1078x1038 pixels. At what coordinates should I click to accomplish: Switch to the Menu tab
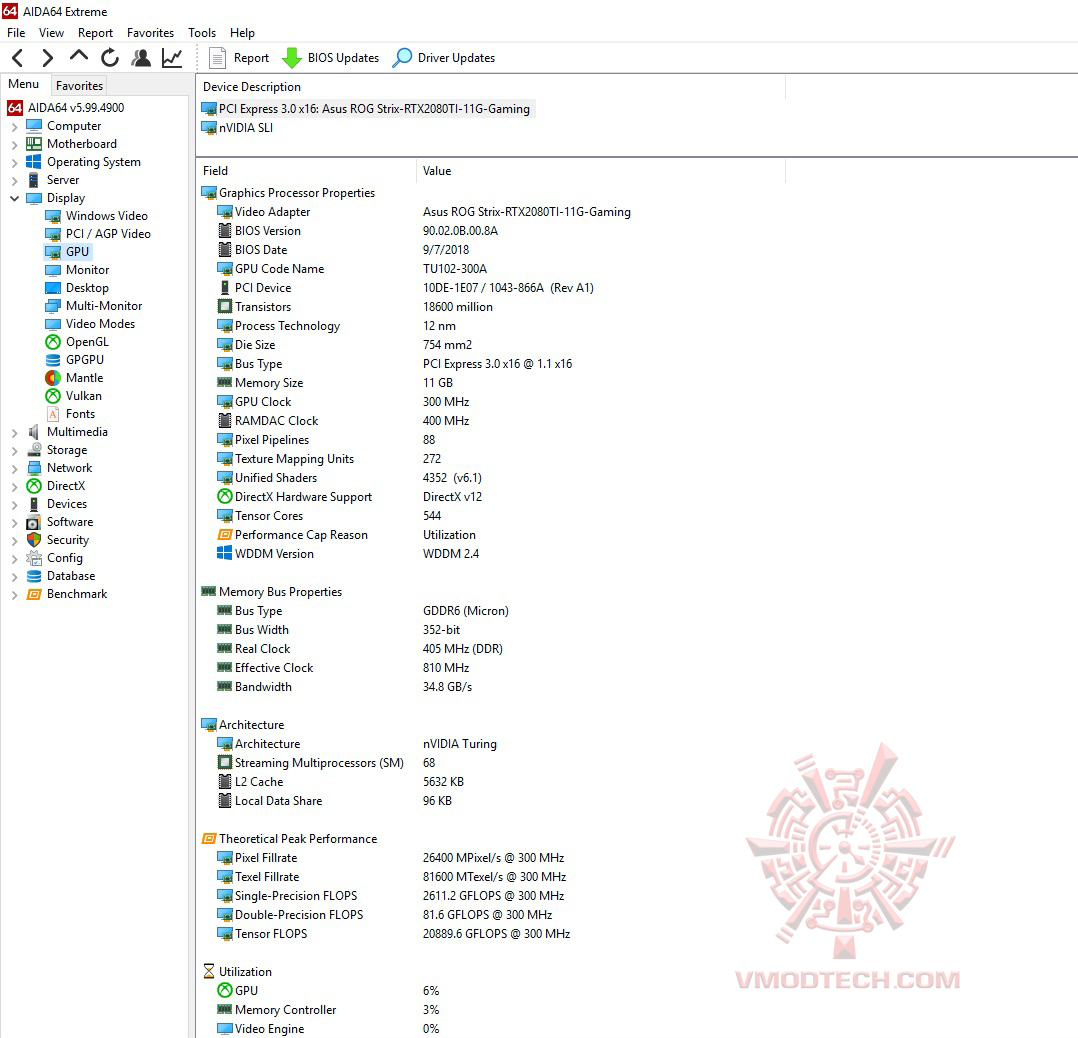coord(23,84)
